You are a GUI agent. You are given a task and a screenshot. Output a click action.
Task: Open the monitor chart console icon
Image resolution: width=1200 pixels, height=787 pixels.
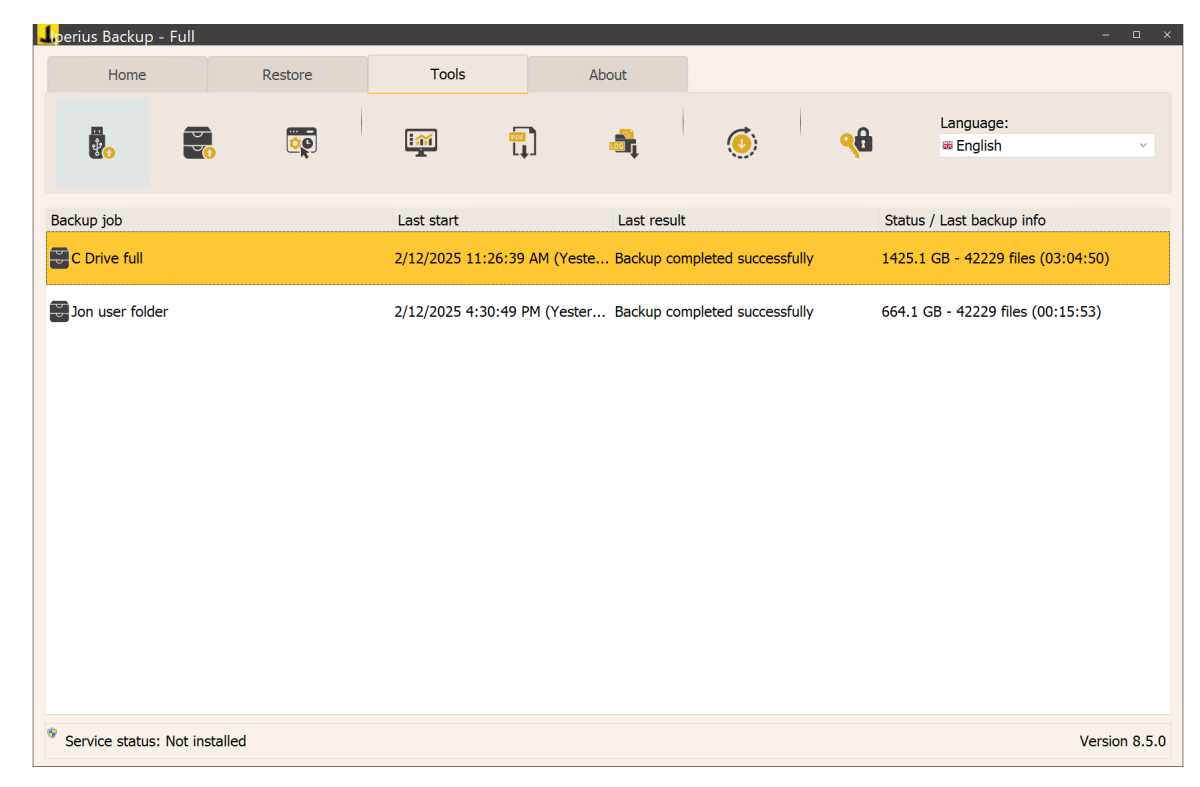click(x=421, y=143)
